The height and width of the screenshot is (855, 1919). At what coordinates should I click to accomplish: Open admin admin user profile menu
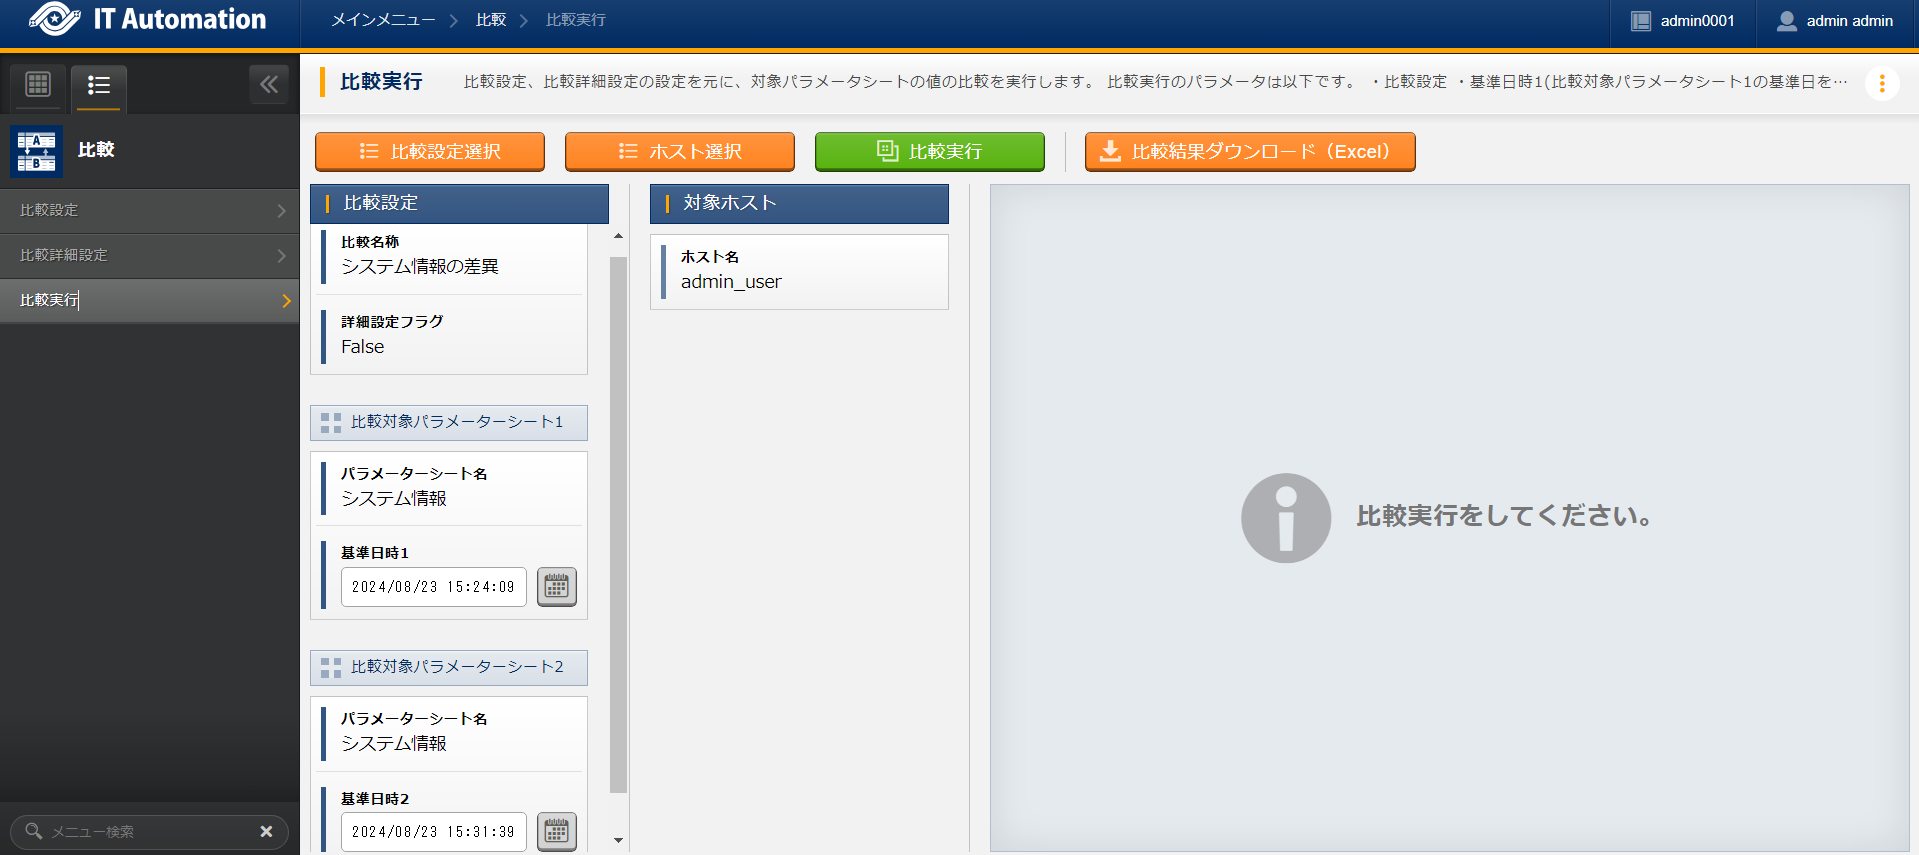1836,21
